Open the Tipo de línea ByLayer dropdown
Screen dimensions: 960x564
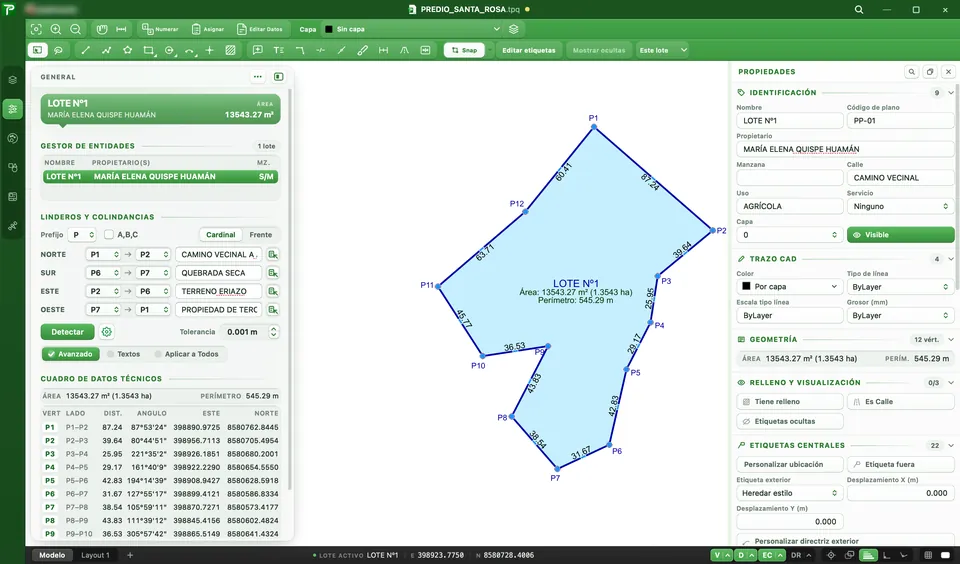click(x=900, y=287)
